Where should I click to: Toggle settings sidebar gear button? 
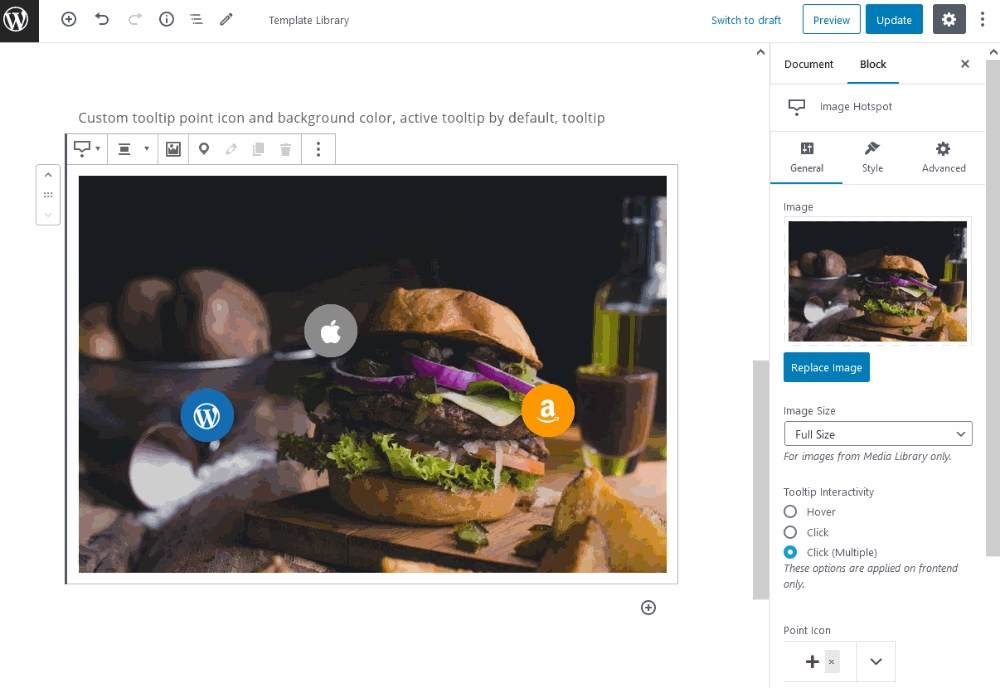pyautogui.click(x=949, y=20)
